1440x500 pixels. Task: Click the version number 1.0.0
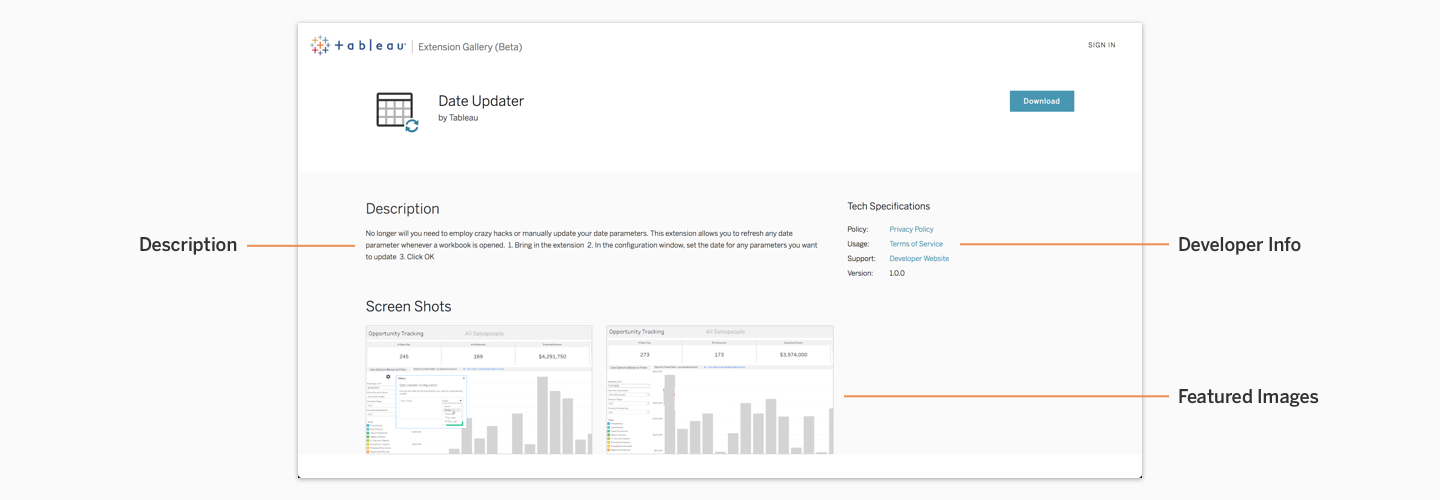(896, 273)
